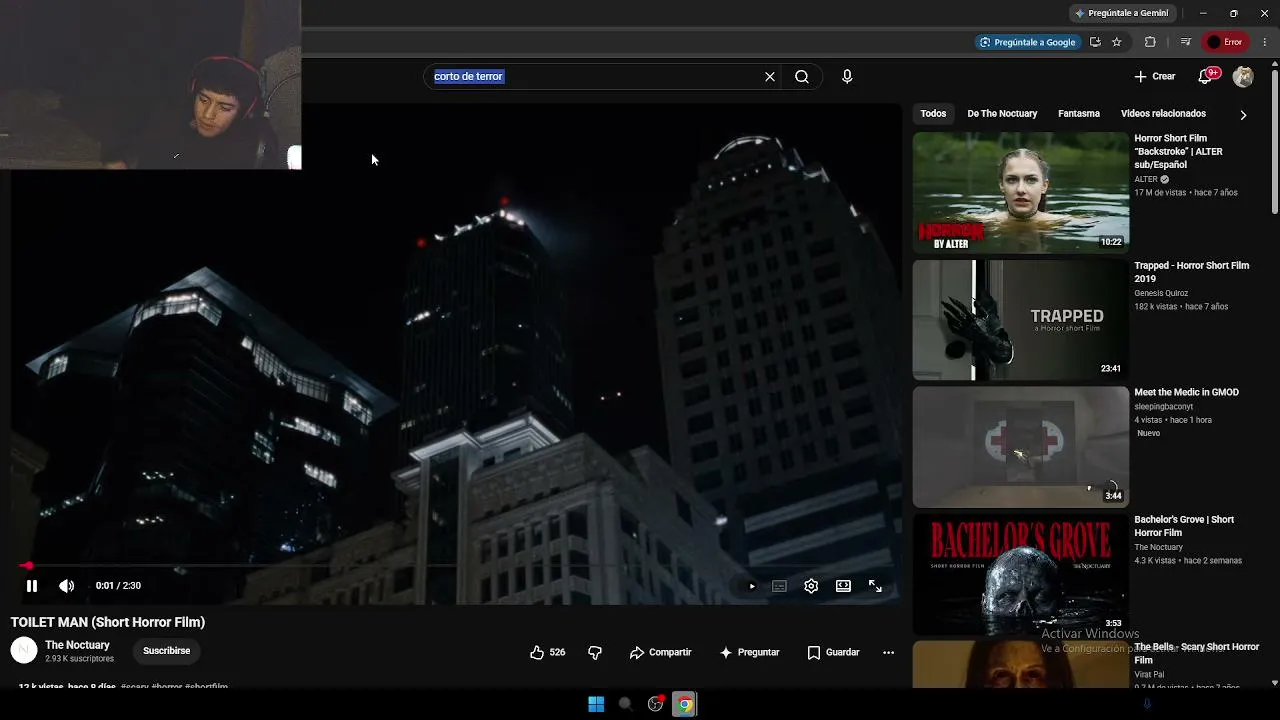This screenshot has height=720, width=1280.
Task: Open the ALTER channel name
Action: (x=1146, y=179)
